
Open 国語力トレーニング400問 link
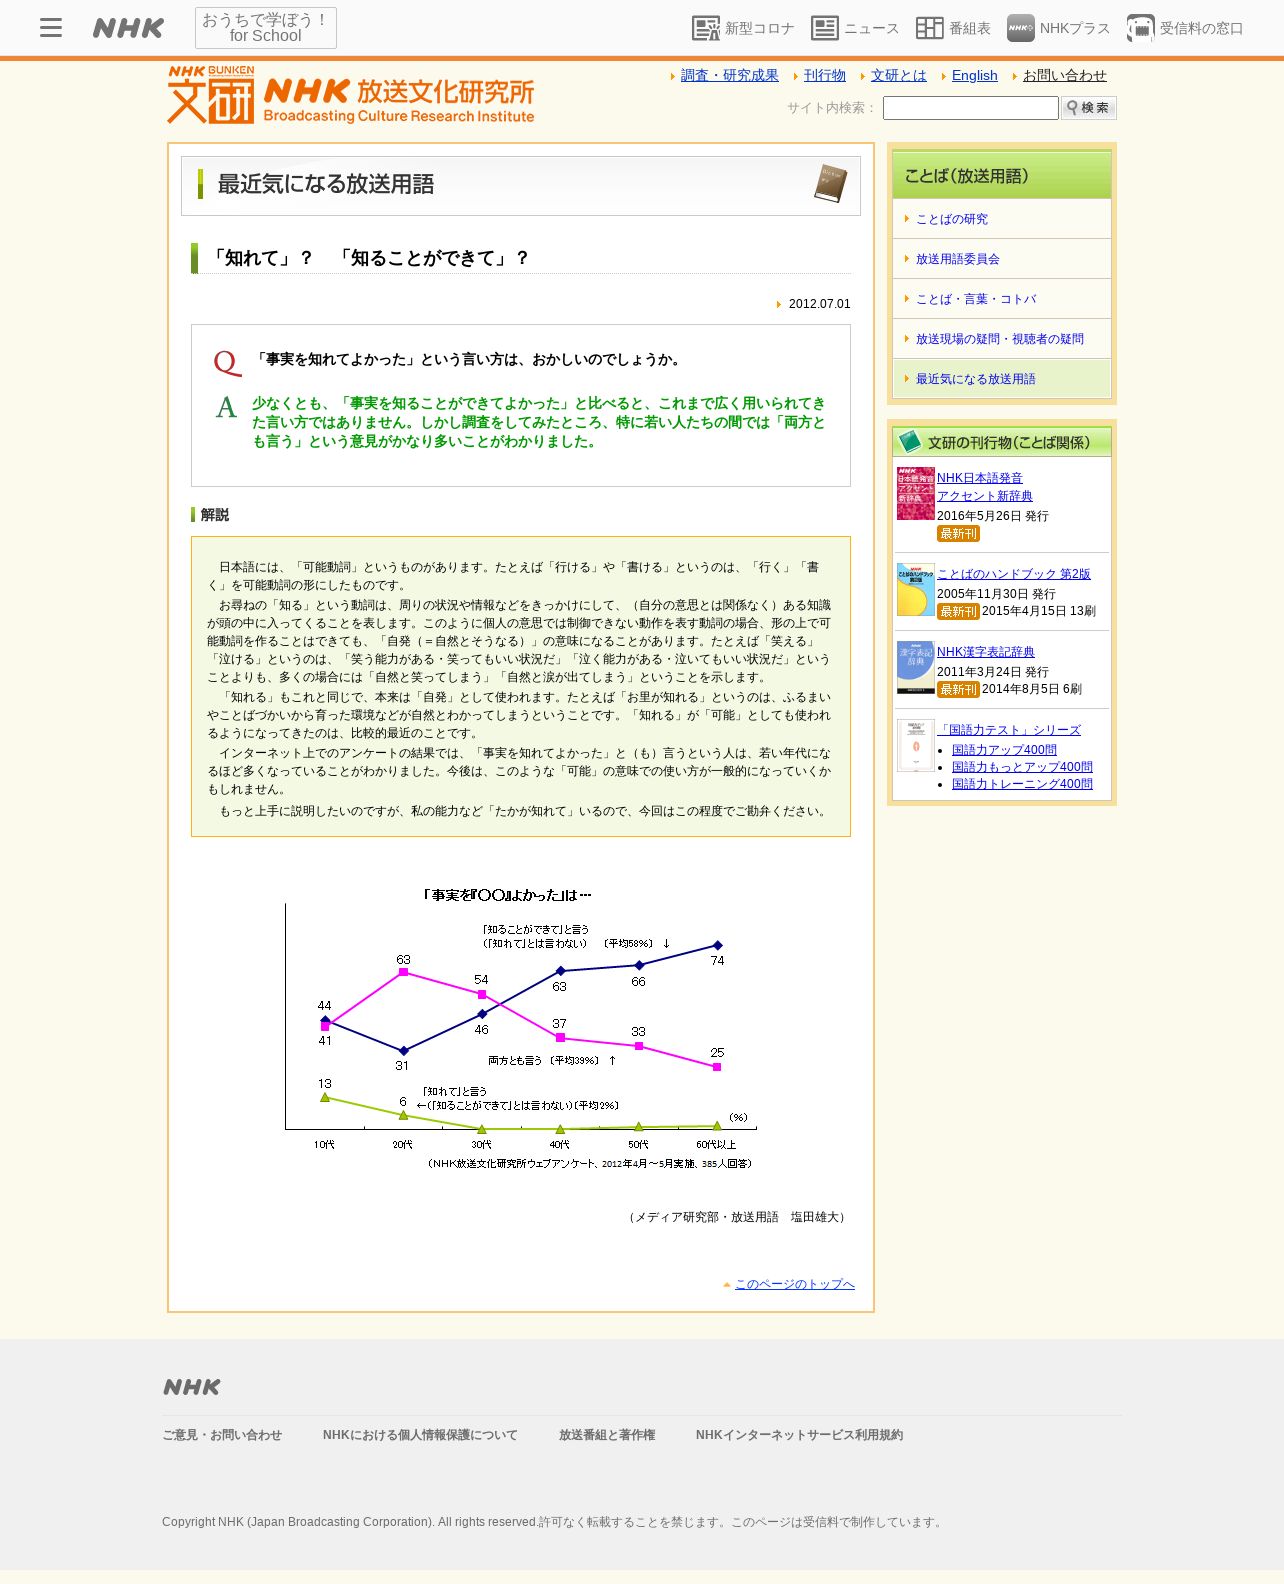(x=1022, y=784)
